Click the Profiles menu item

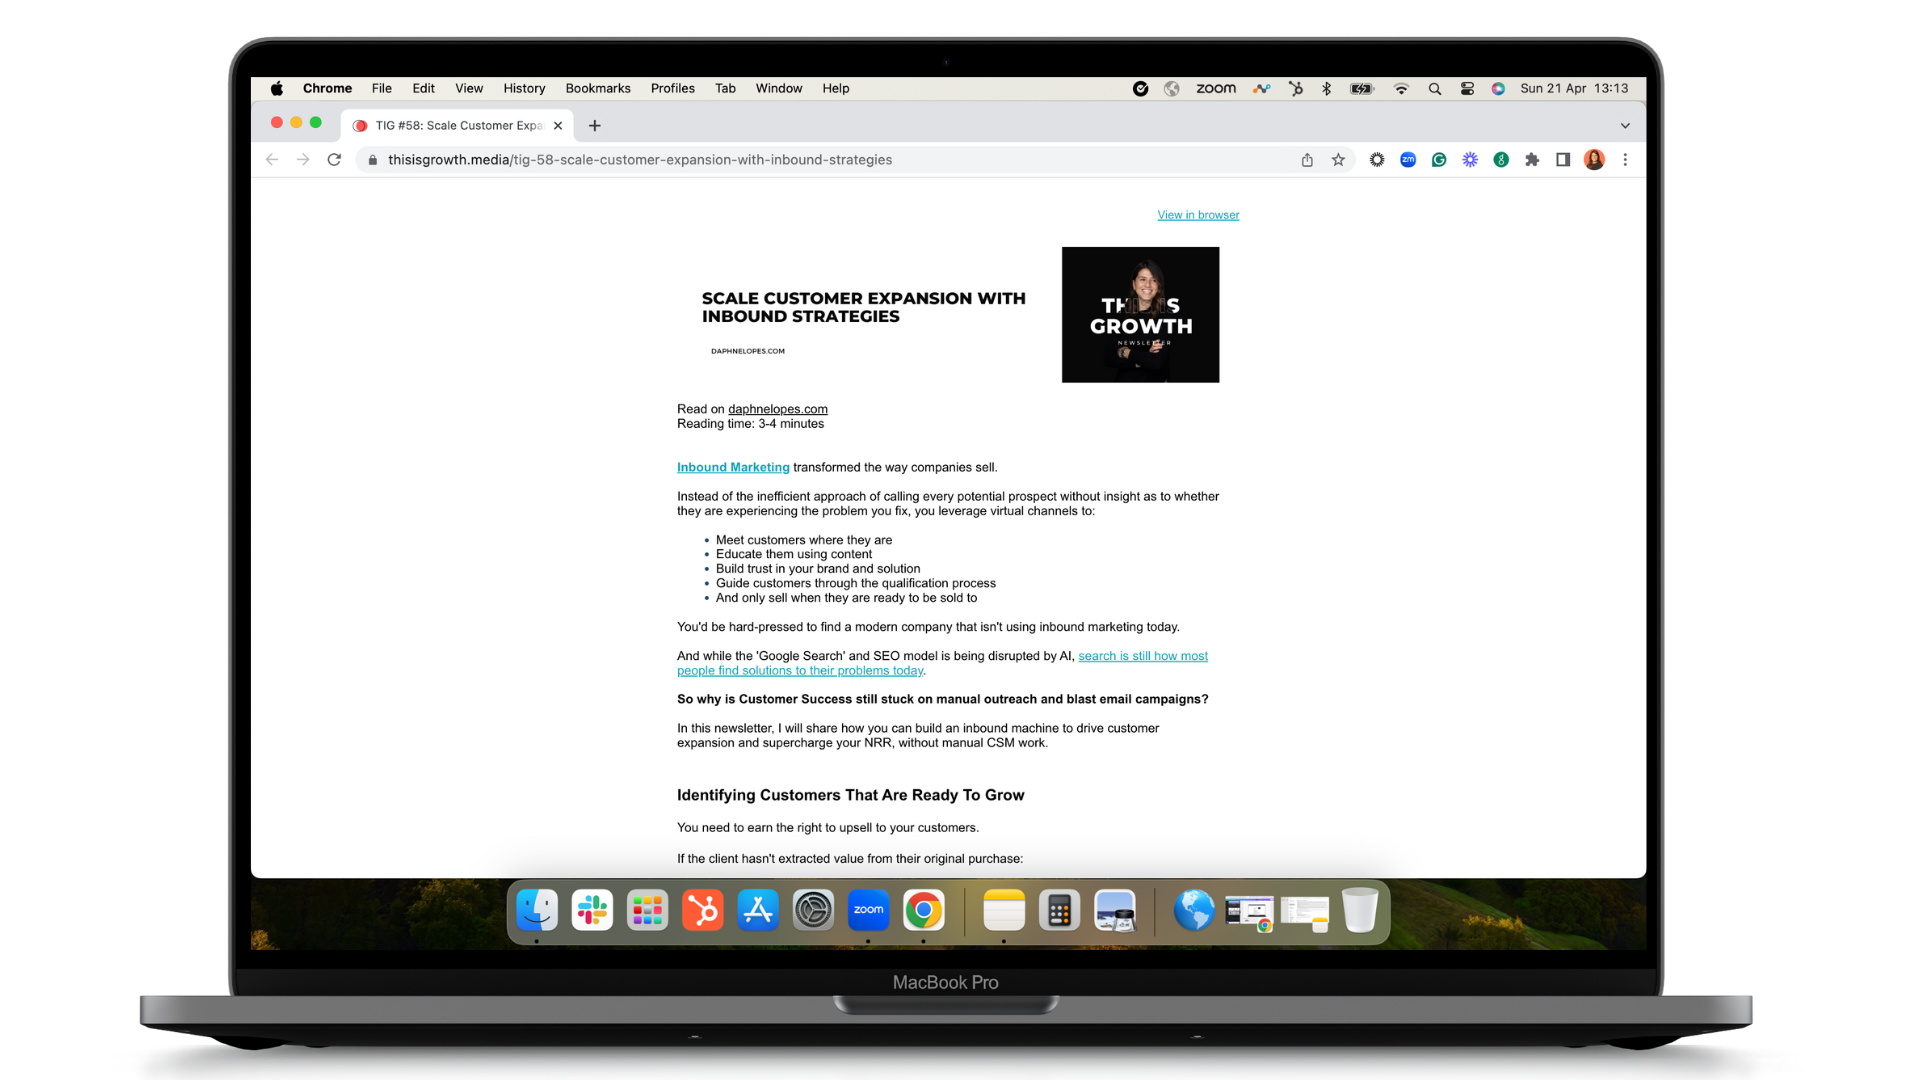pyautogui.click(x=673, y=88)
